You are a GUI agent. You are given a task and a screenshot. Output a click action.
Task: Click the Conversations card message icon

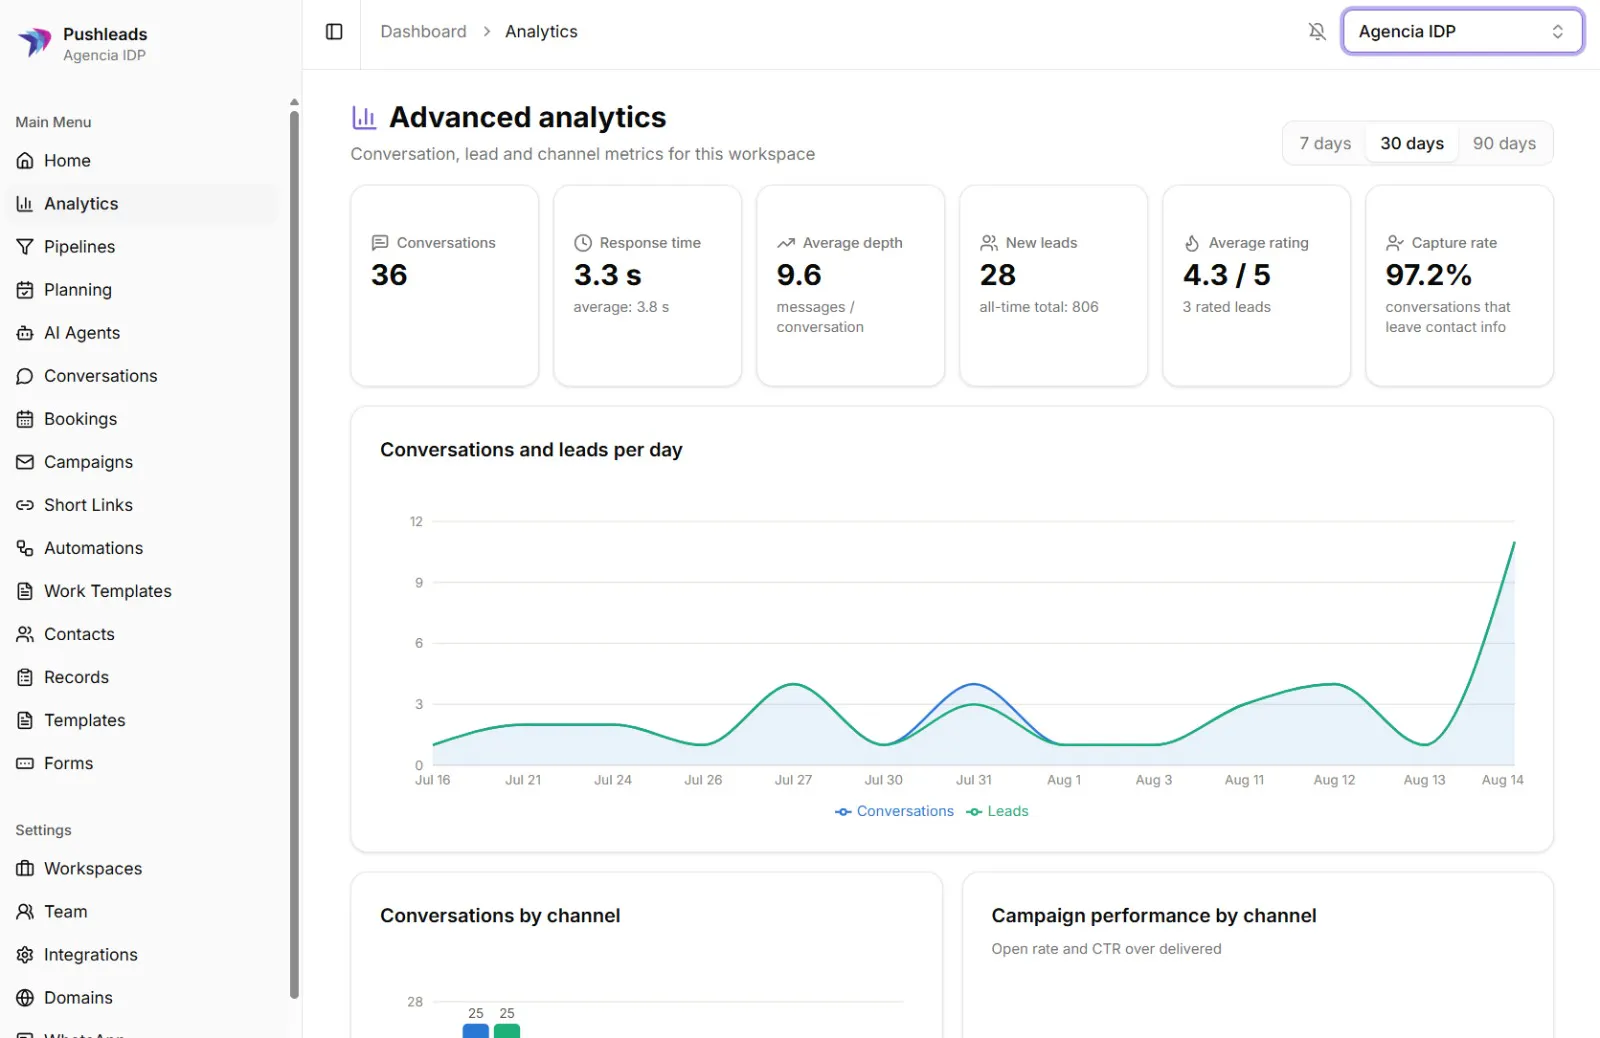(380, 243)
